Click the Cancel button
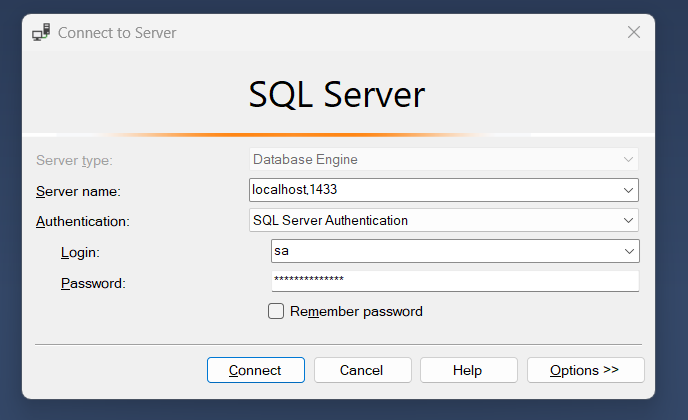688x420 pixels. click(x=362, y=370)
